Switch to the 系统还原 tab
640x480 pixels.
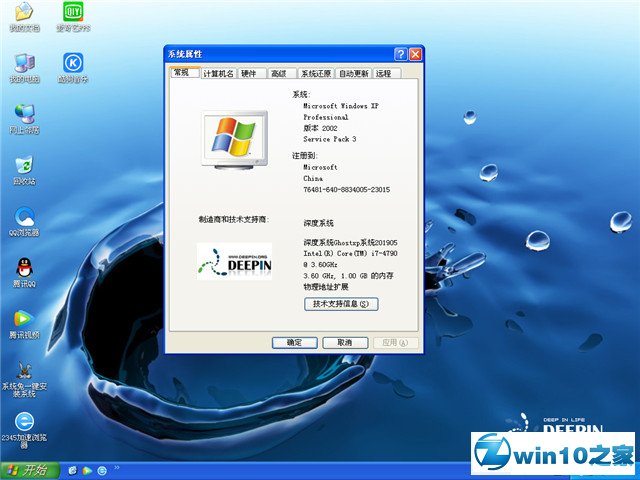click(x=316, y=73)
